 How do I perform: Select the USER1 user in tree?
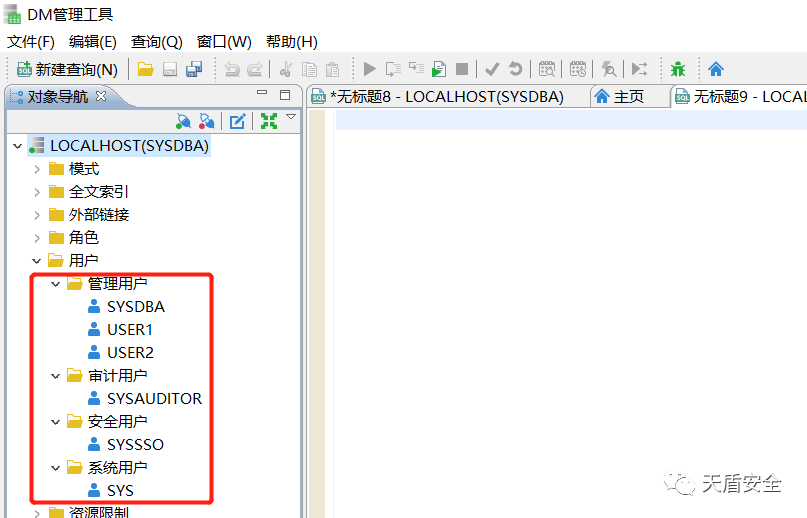coord(129,329)
